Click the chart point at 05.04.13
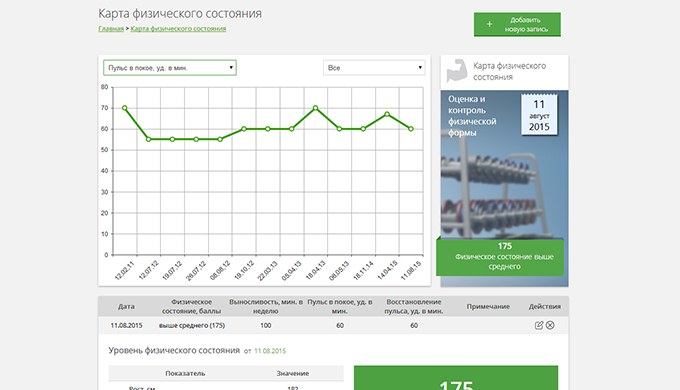 pyautogui.click(x=291, y=129)
